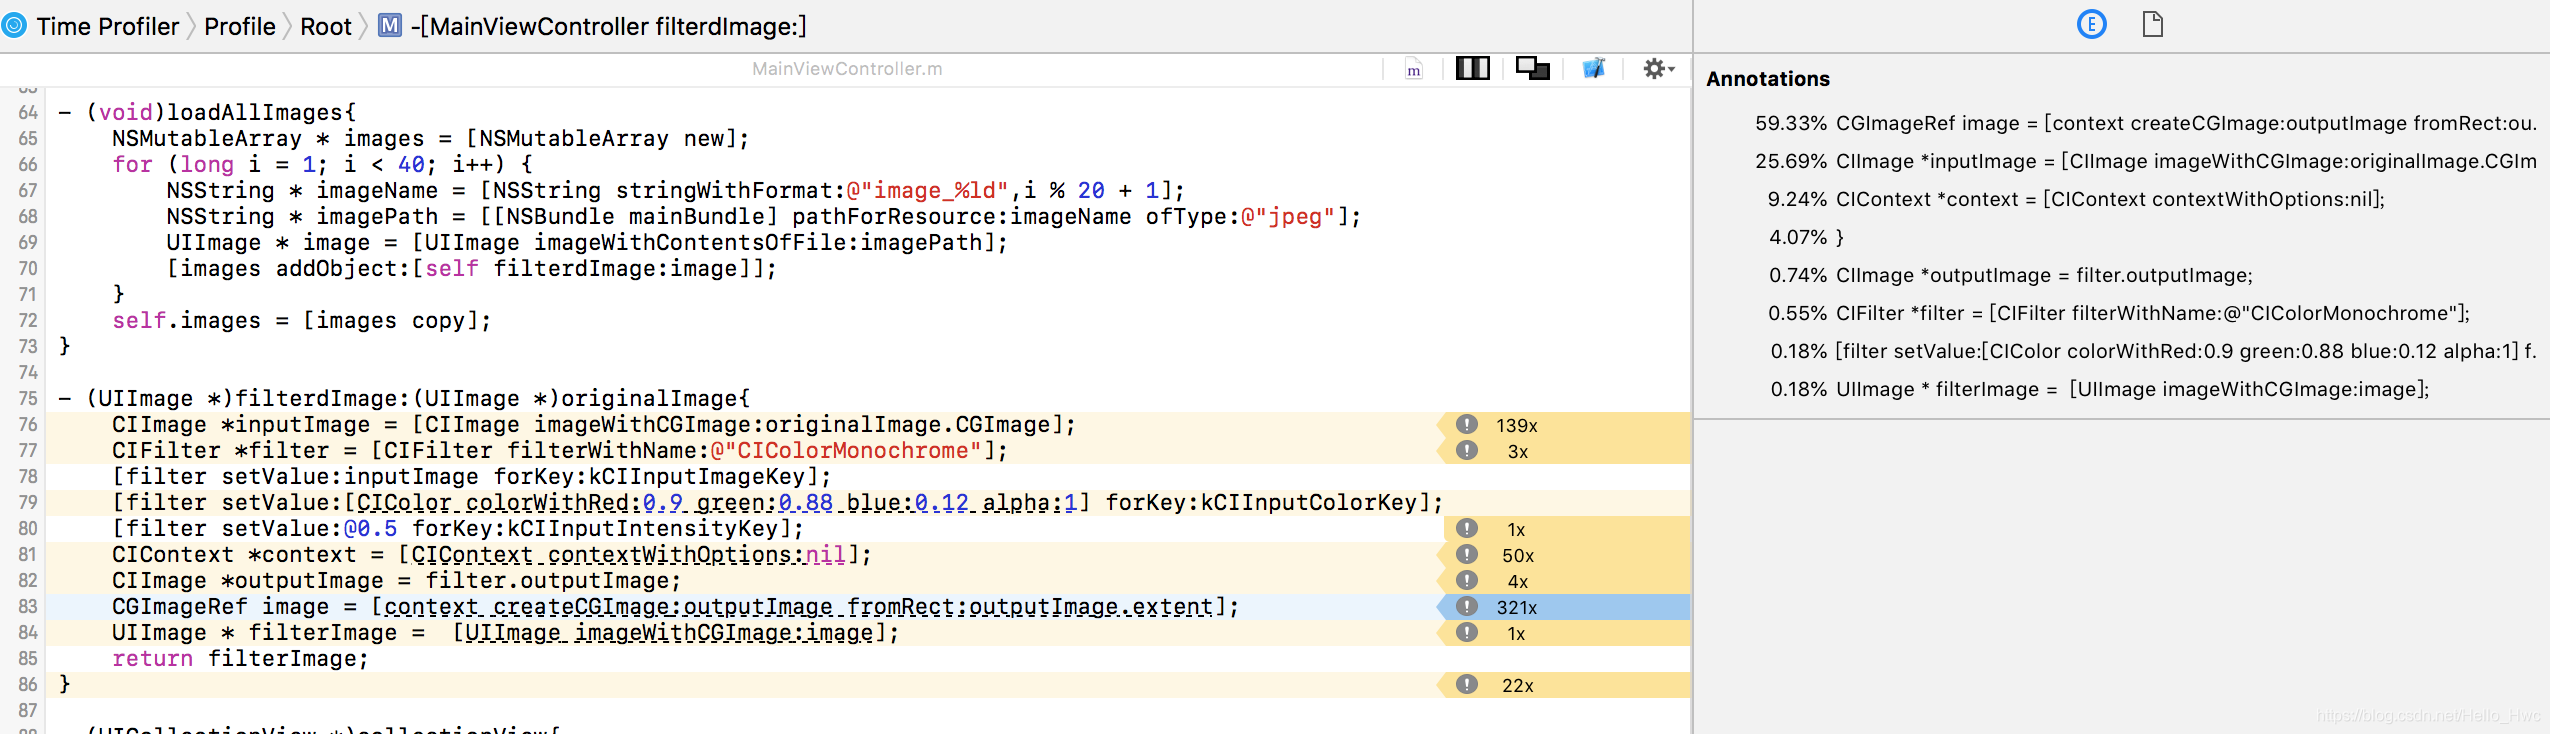The height and width of the screenshot is (734, 2550).
Task: Click line 82 filter.outputImage code
Action: [396, 581]
